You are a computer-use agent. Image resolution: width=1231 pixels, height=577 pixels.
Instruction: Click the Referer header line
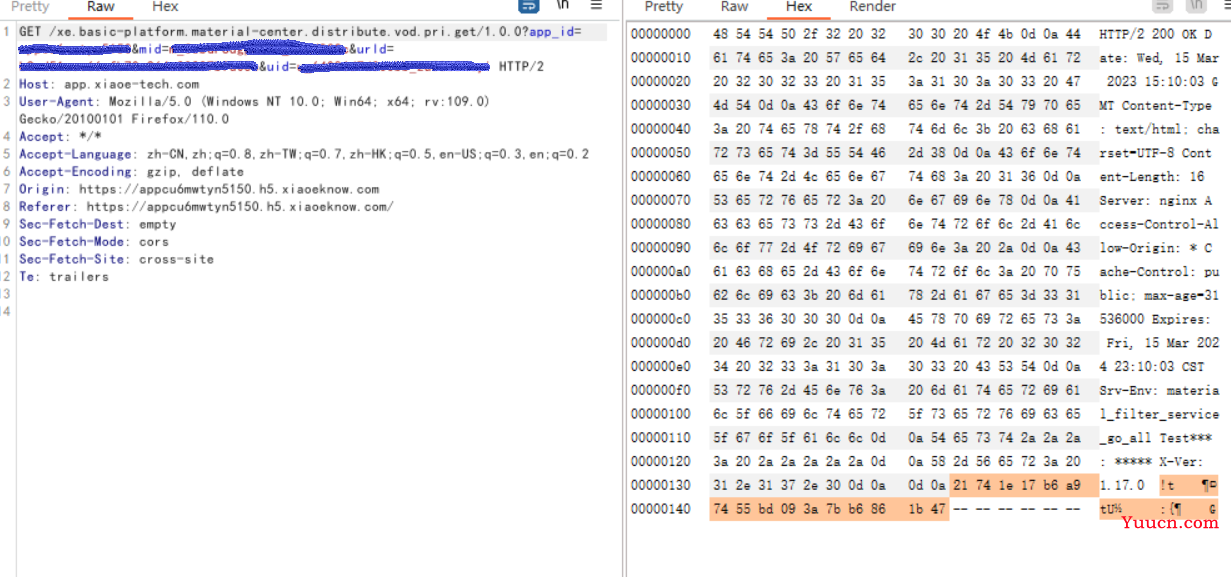(x=206, y=207)
